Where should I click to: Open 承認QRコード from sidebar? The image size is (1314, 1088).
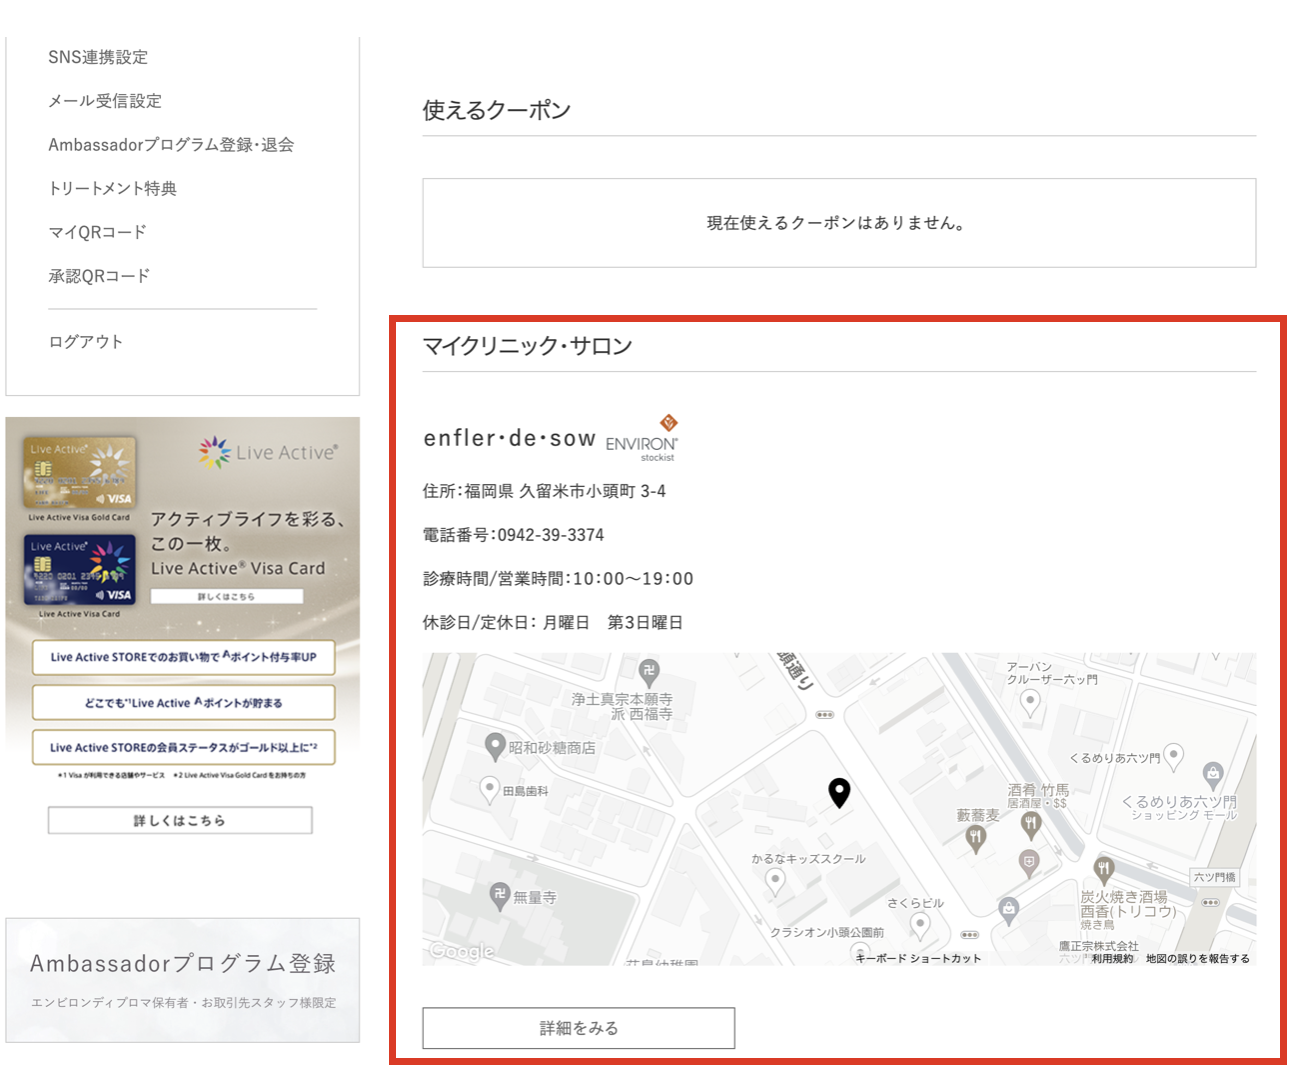click(x=99, y=276)
